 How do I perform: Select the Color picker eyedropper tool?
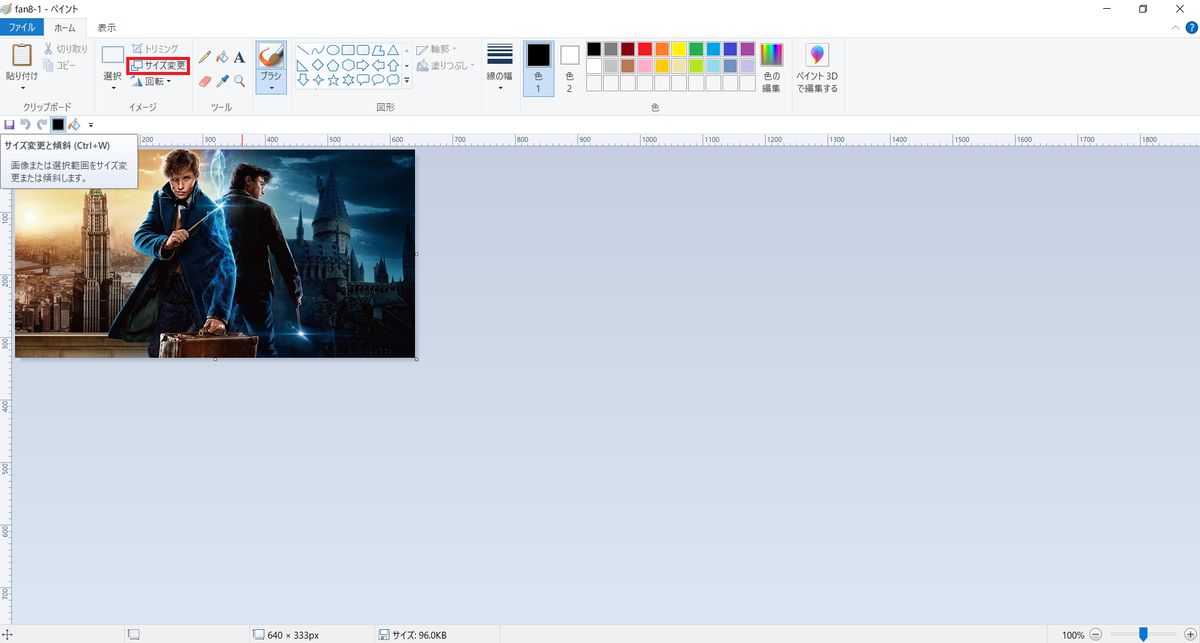point(223,81)
